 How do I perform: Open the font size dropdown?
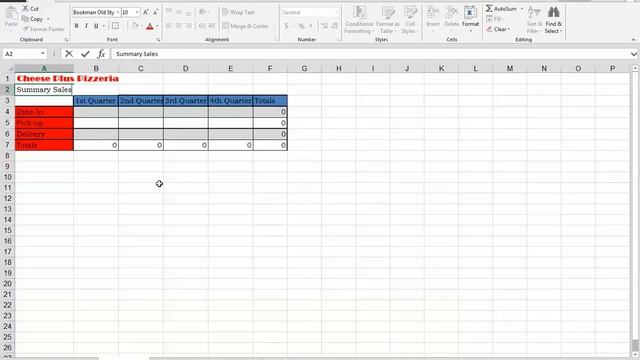point(137,12)
